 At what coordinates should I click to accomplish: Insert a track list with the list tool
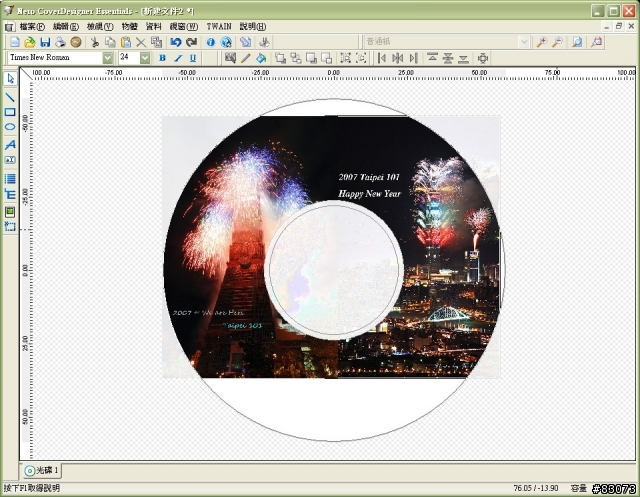(10, 178)
